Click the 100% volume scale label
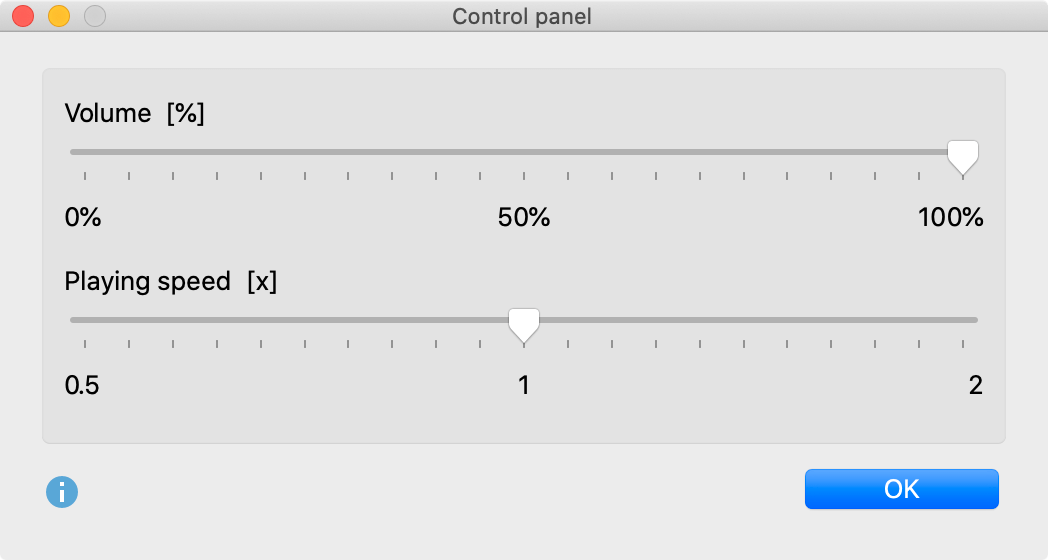Viewport: 1048px width, 560px height. click(950, 217)
